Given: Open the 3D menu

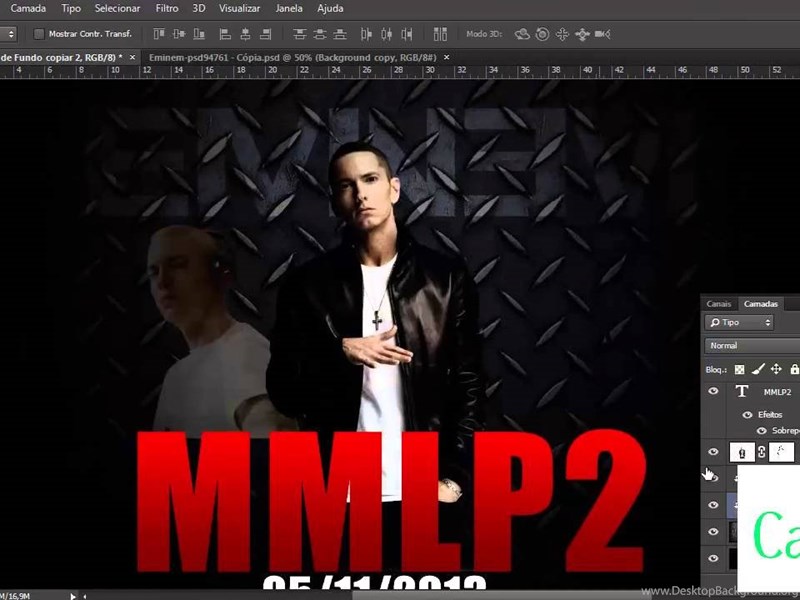Looking at the screenshot, I should [199, 9].
